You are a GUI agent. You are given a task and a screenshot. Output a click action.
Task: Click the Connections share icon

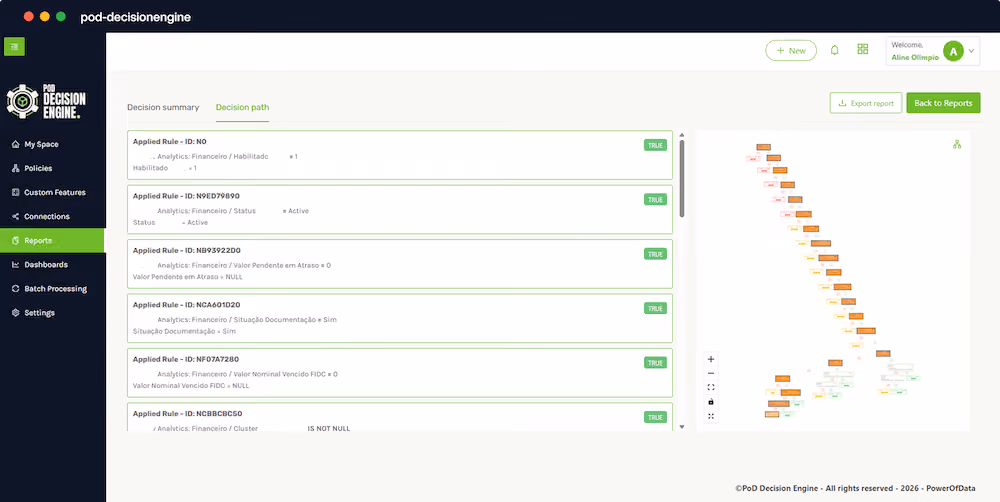(x=15, y=216)
